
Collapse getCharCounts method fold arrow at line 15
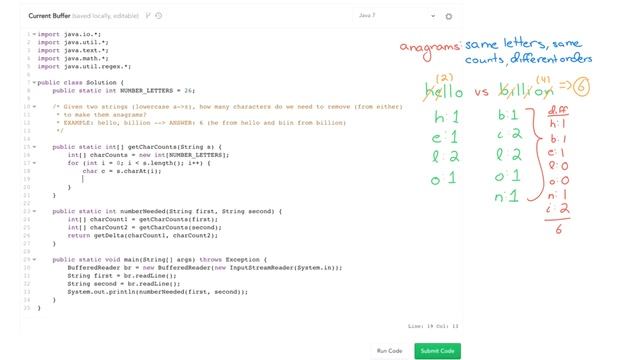click(x=34, y=147)
